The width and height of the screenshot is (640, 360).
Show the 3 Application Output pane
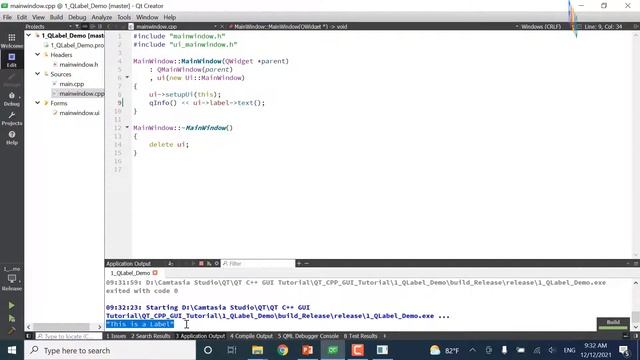[200, 336]
